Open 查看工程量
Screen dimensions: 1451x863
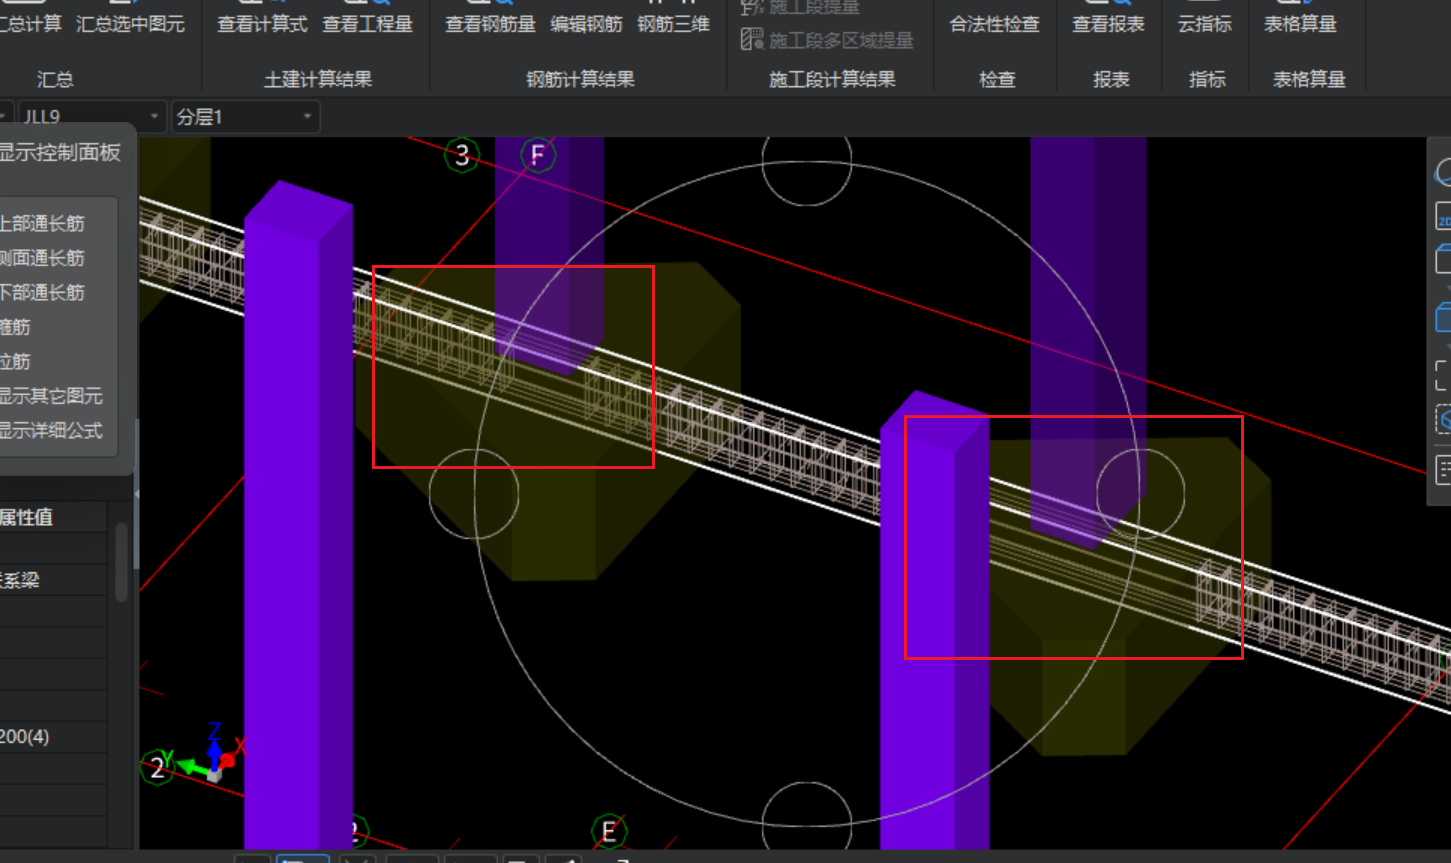[x=367, y=23]
